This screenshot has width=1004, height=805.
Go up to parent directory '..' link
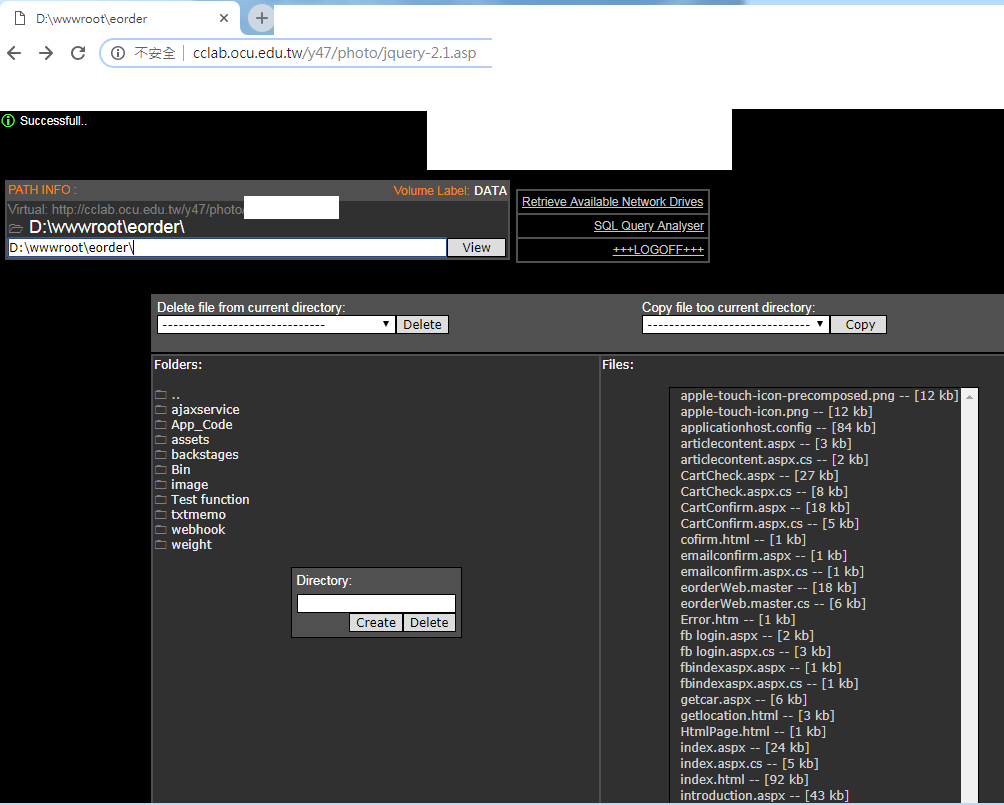point(175,395)
